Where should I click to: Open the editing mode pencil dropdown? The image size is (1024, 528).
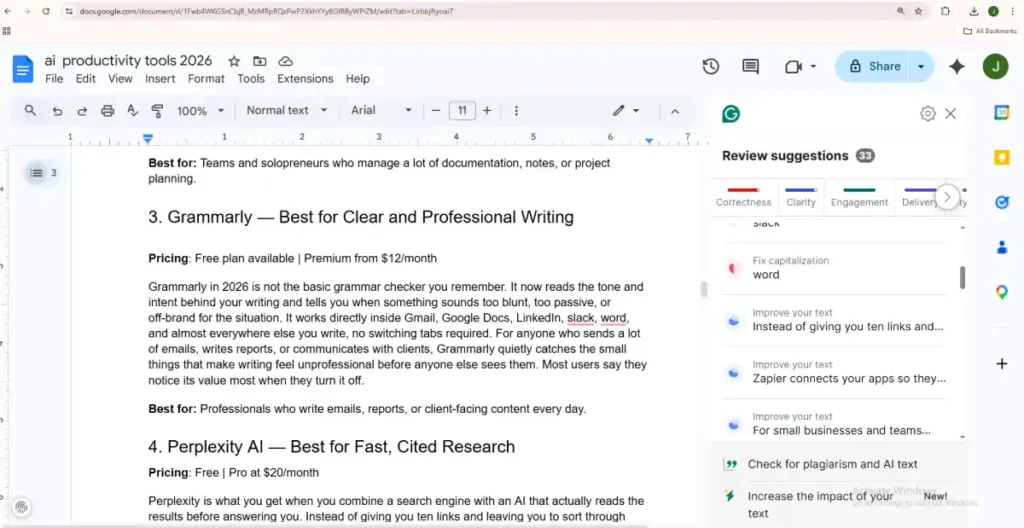[x=626, y=110]
